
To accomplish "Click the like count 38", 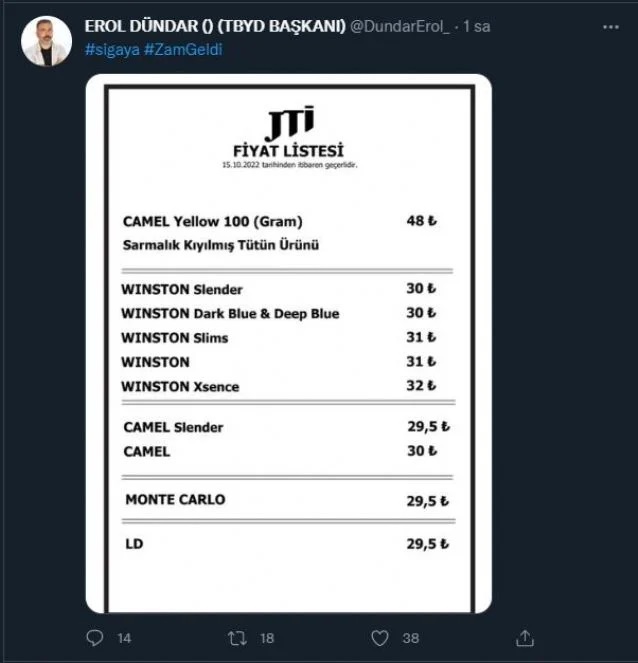I will coord(411,638).
